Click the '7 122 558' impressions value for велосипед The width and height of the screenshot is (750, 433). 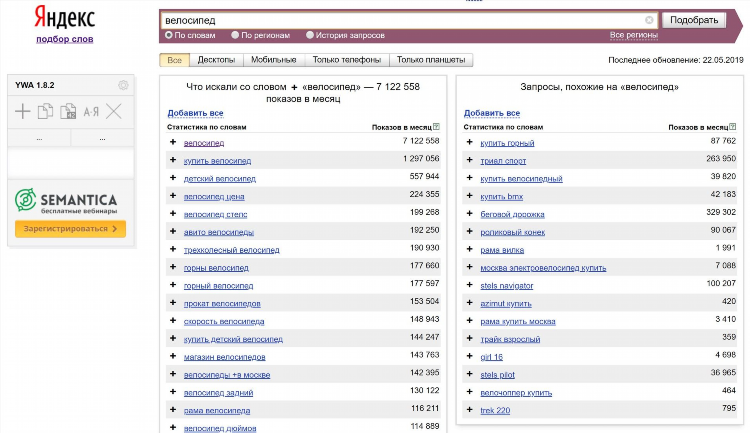click(x=420, y=141)
